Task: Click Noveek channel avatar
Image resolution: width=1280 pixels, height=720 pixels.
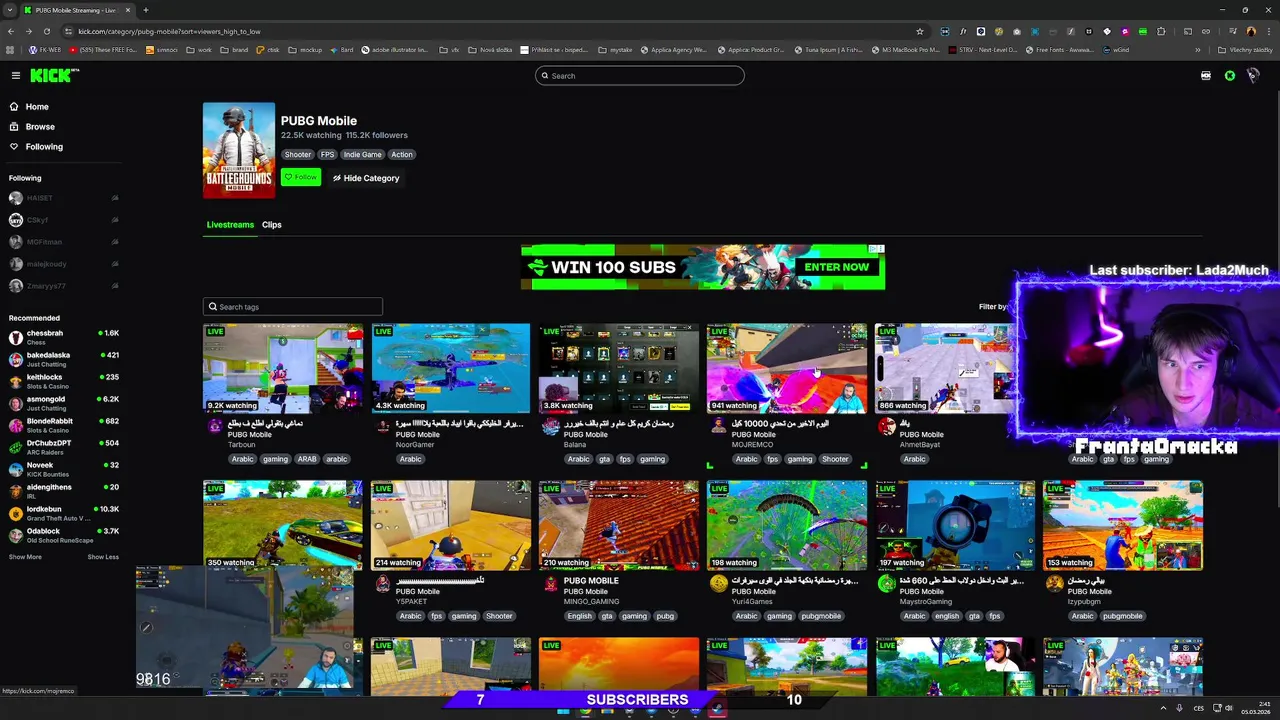Action: click(x=16, y=469)
